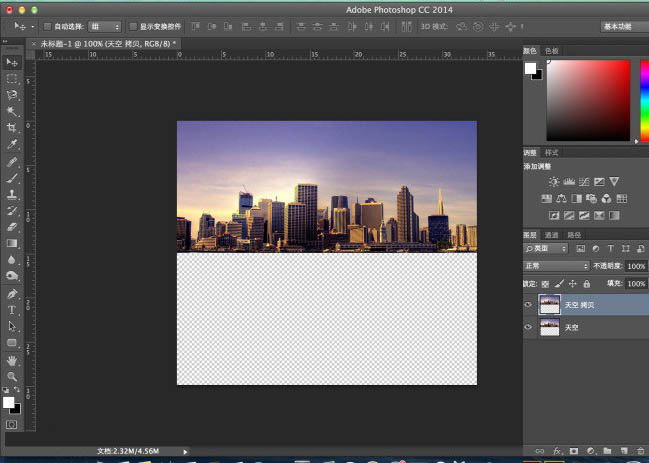Image resolution: width=649 pixels, height=463 pixels.
Task: Select the Zoom tool in toolbar
Action: pos(12,376)
